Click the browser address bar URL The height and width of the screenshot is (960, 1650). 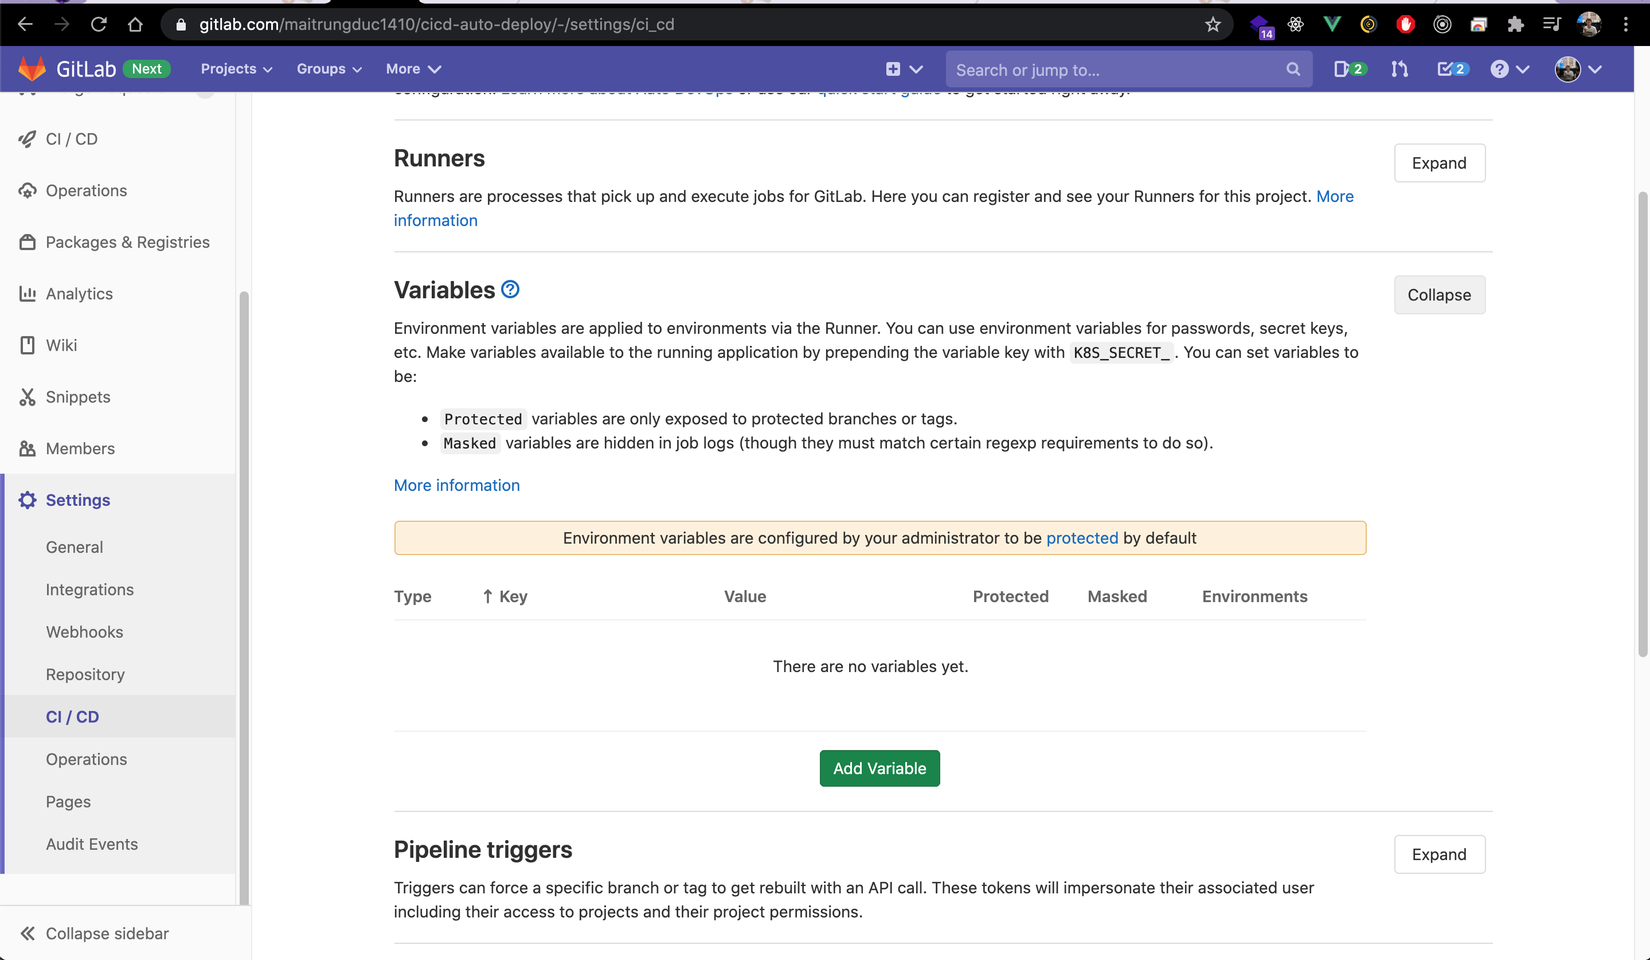437,24
